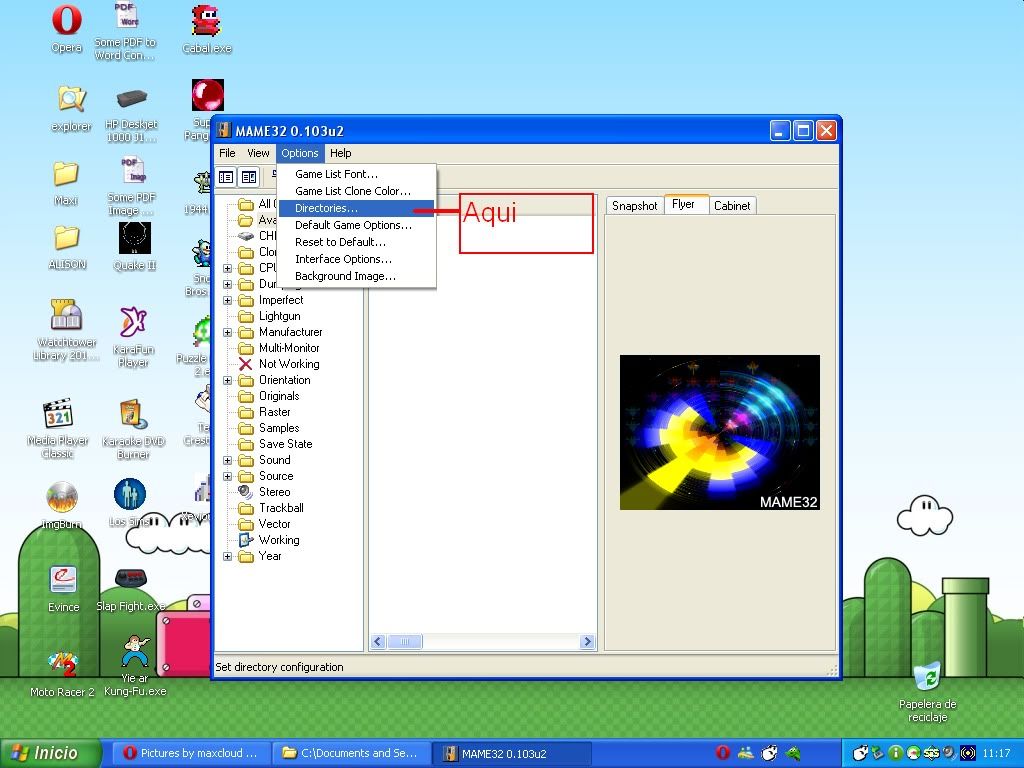This screenshot has width=1024, height=768.
Task: Launch Yie ar Kung-Fu.exe icon
Action: click(135, 666)
